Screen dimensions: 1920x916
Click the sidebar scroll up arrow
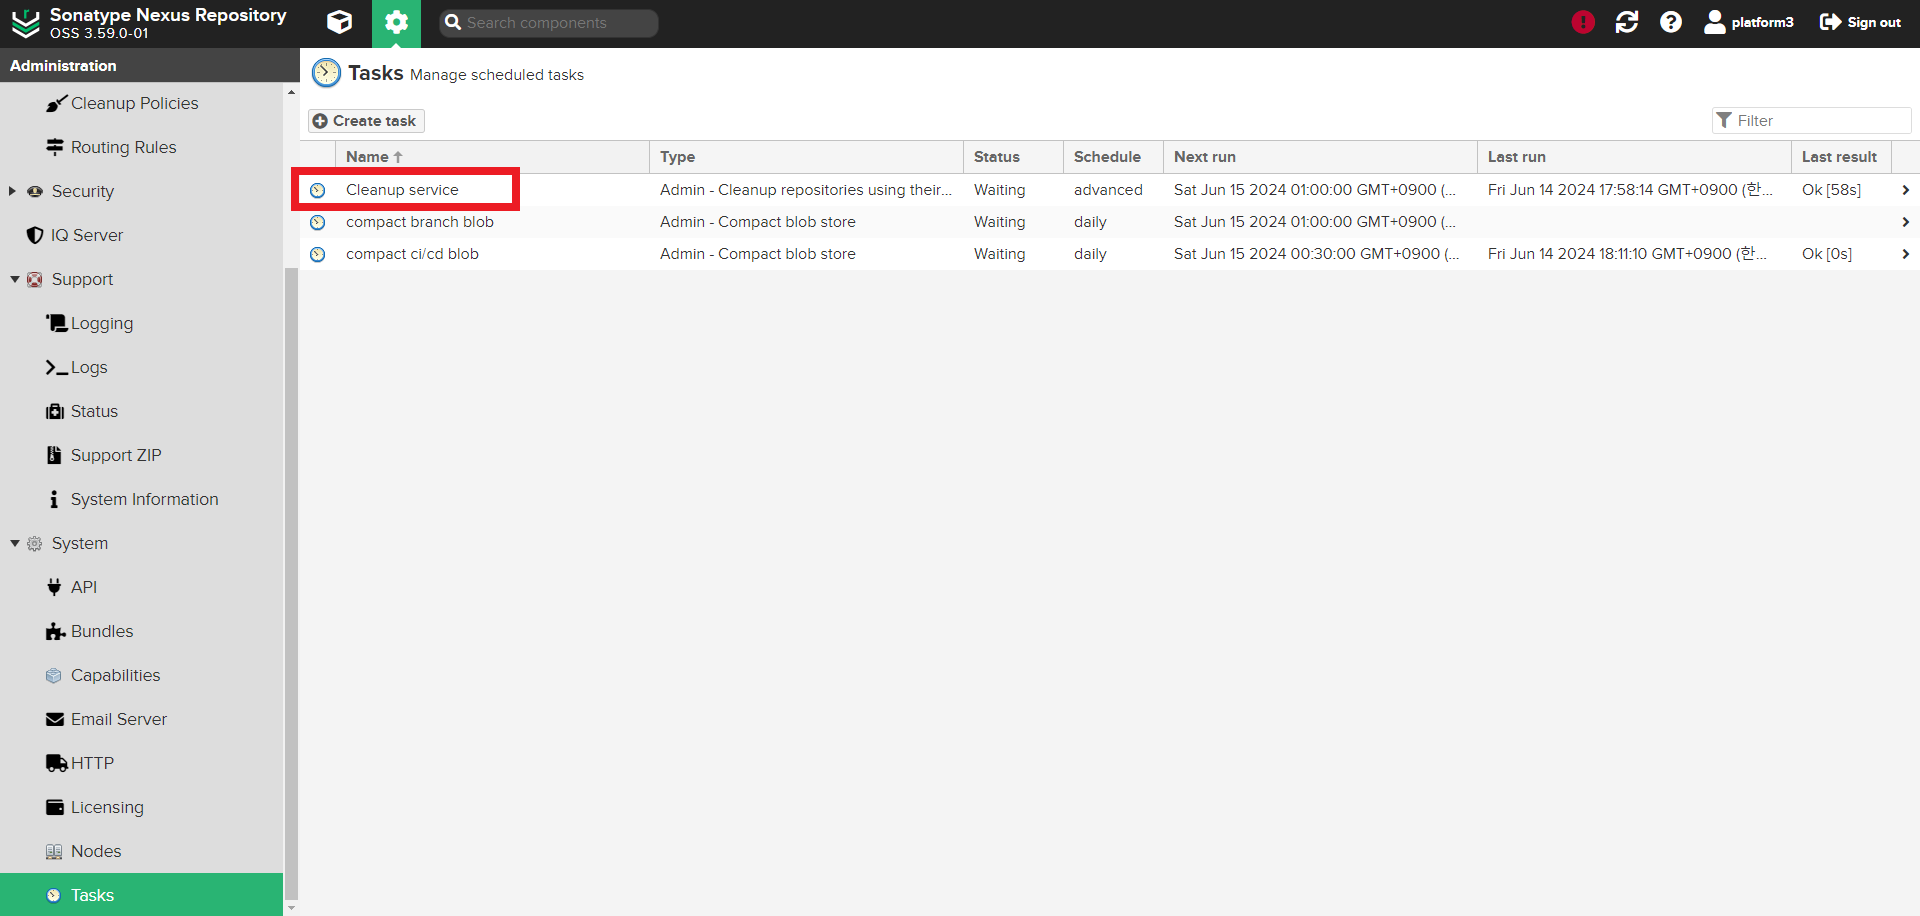[x=291, y=92]
